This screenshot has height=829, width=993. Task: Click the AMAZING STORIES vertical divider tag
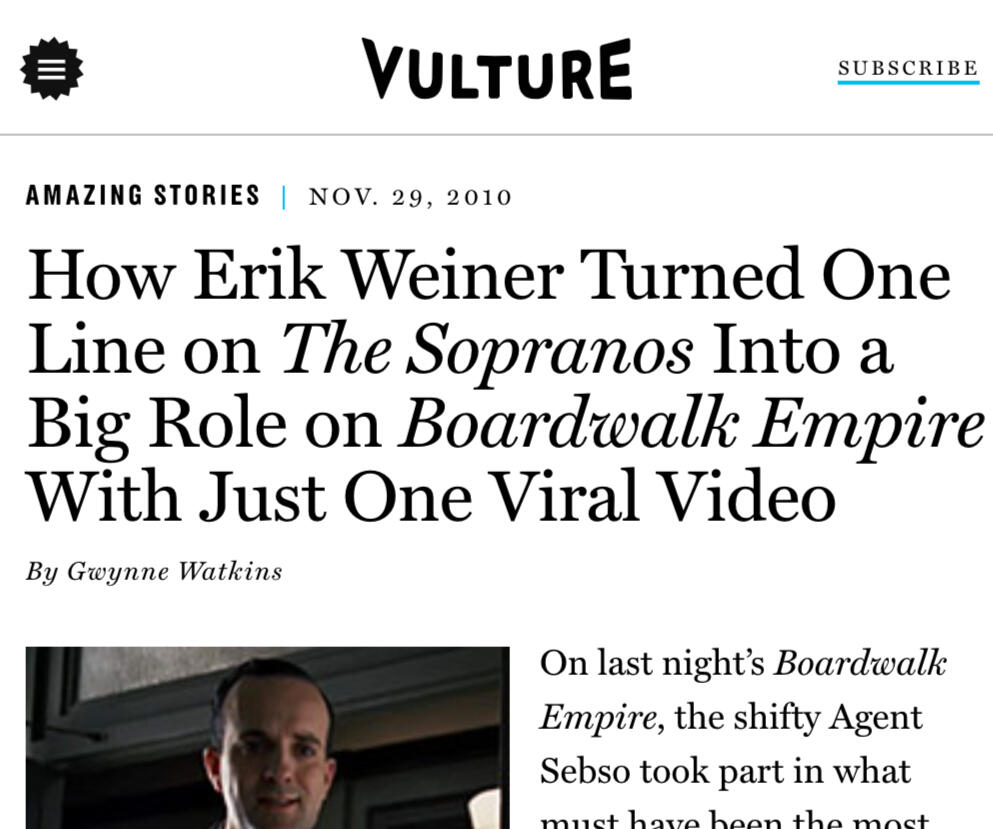[x=283, y=195]
